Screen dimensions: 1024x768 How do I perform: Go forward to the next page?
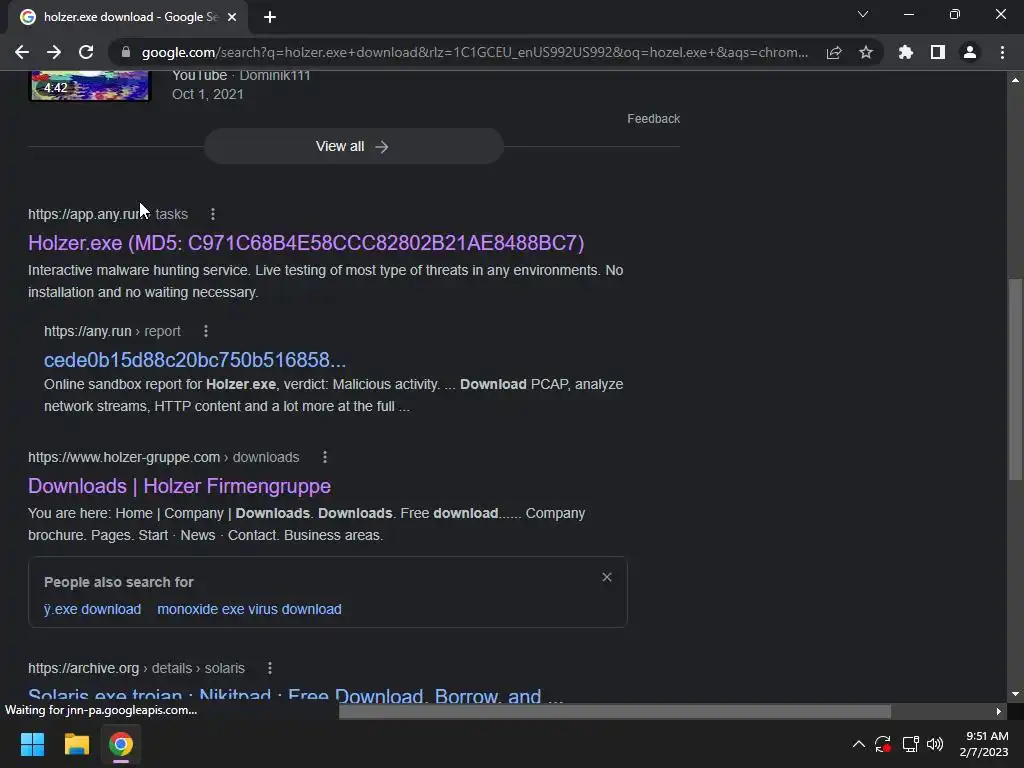point(54,52)
